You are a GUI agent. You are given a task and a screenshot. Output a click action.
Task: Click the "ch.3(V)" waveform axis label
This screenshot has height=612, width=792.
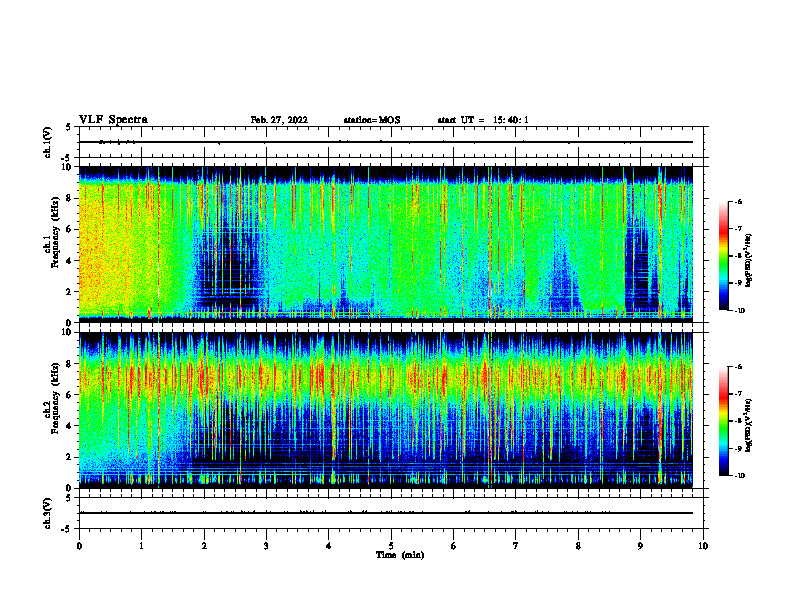pos(47,513)
